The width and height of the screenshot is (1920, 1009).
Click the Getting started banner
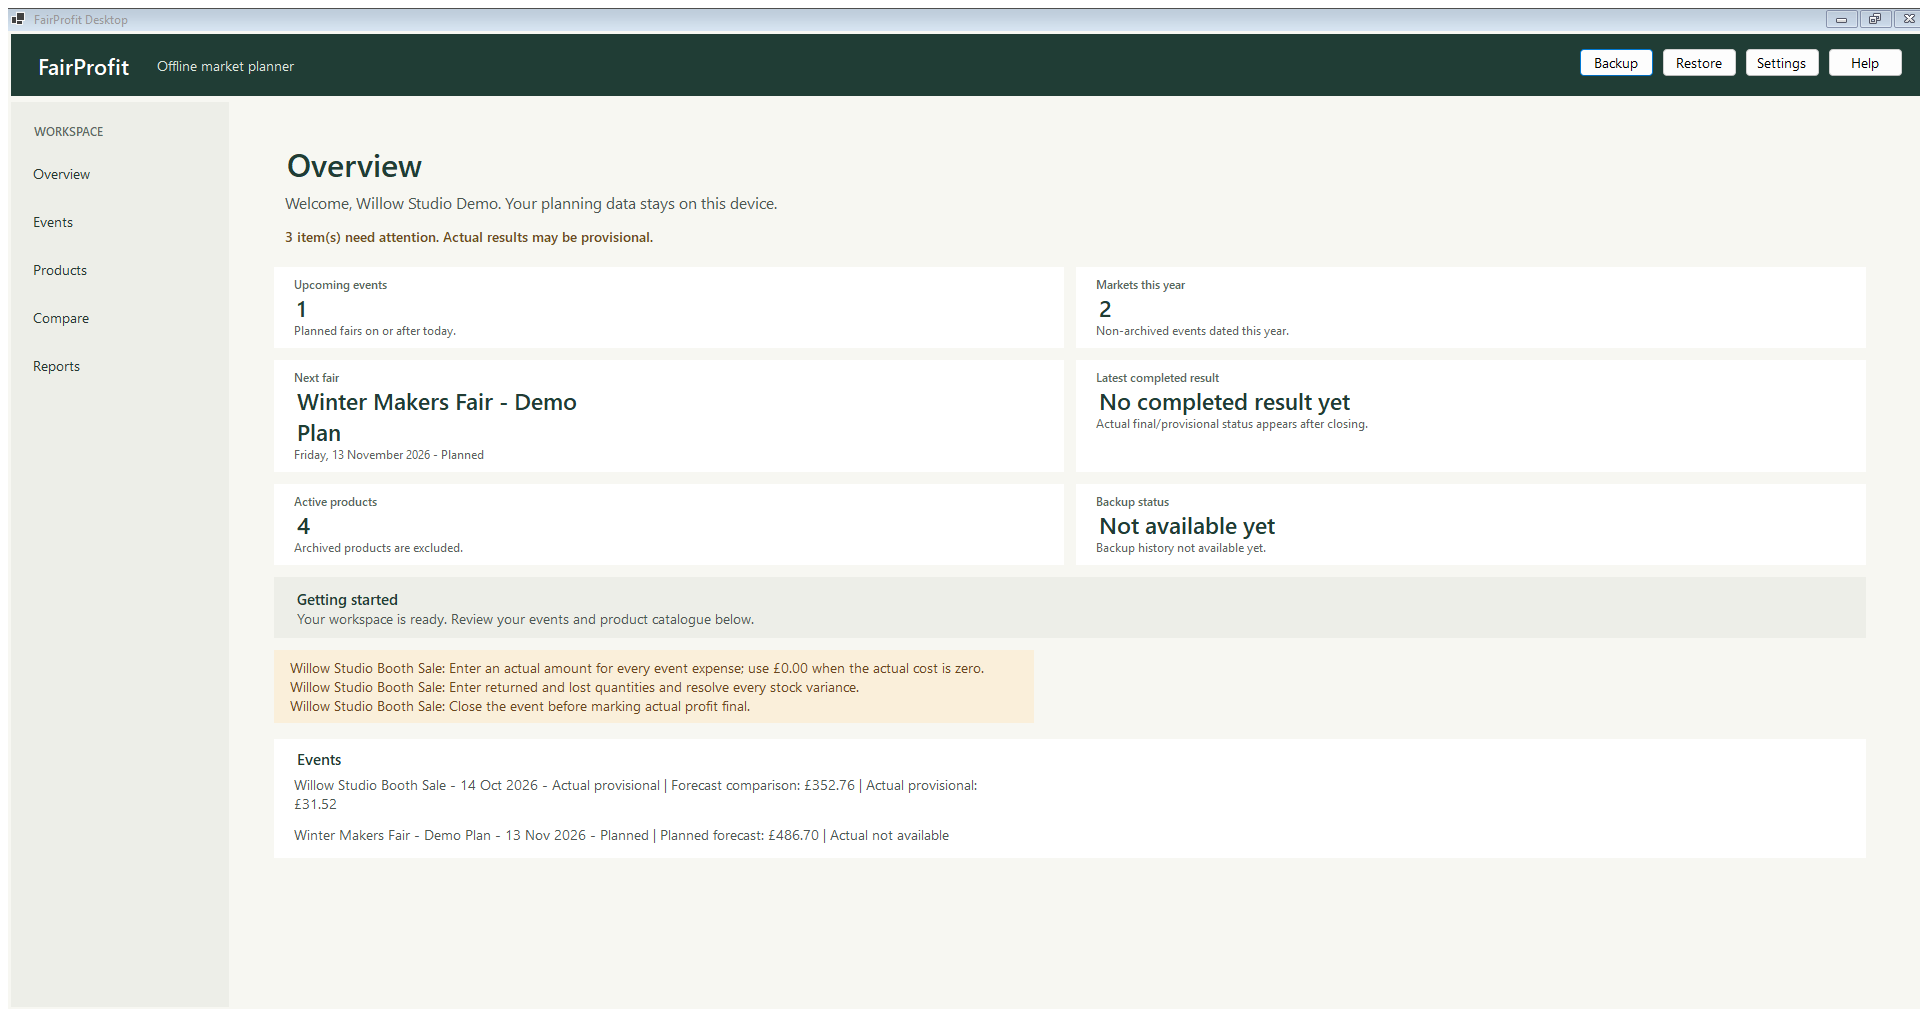1070,608
